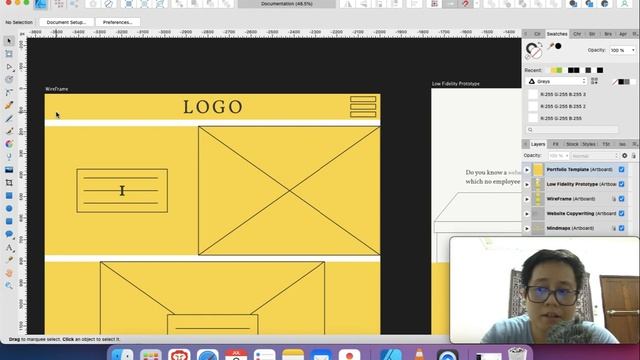The height and width of the screenshot is (360, 640).
Task: Select the Transparency tool
Action: [9, 157]
